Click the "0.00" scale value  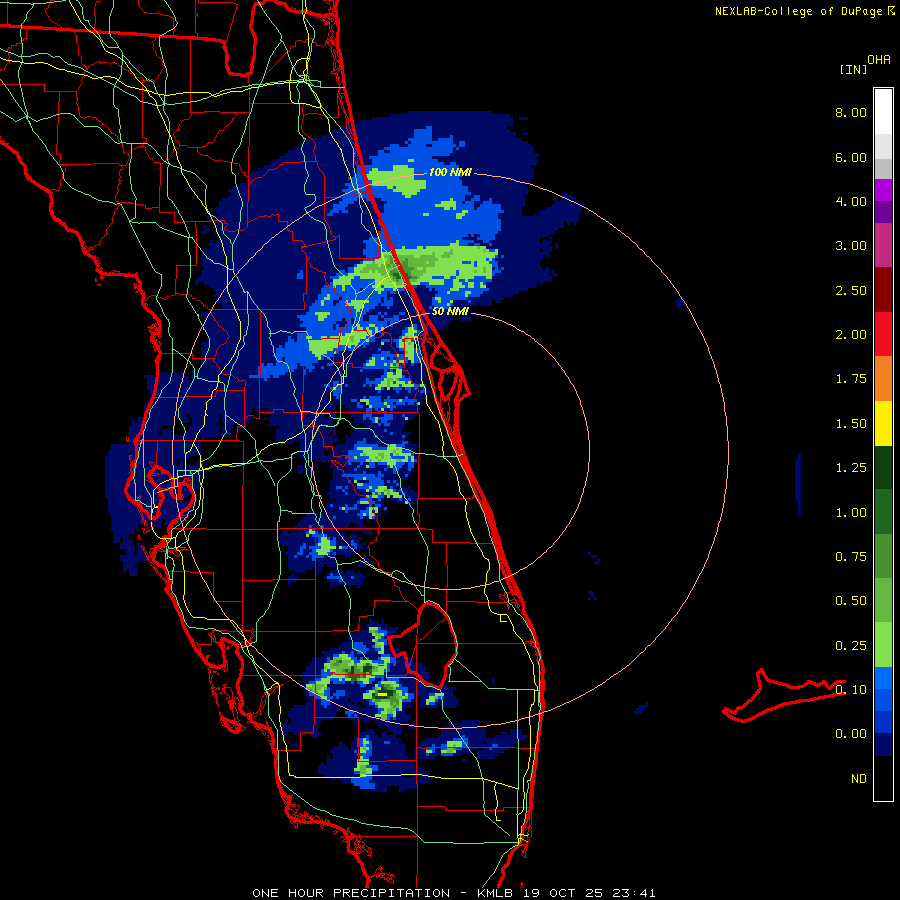click(x=851, y=734)
